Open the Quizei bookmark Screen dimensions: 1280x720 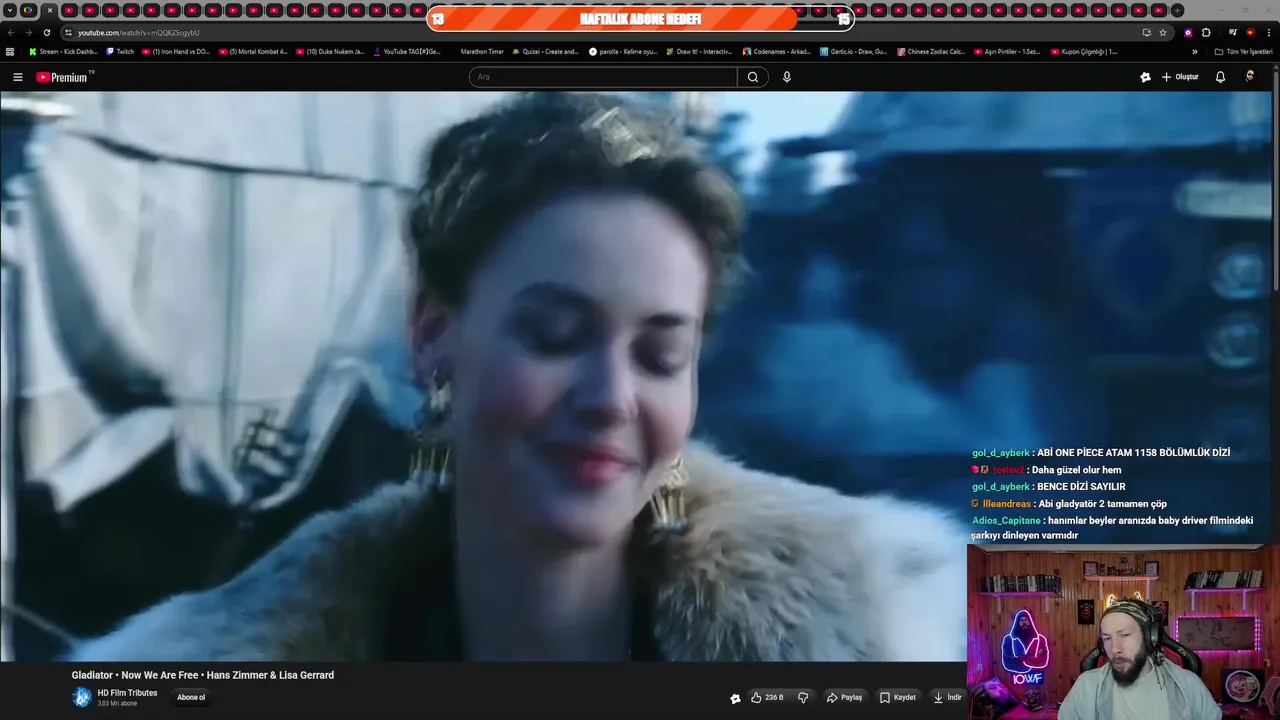(545, 51)
